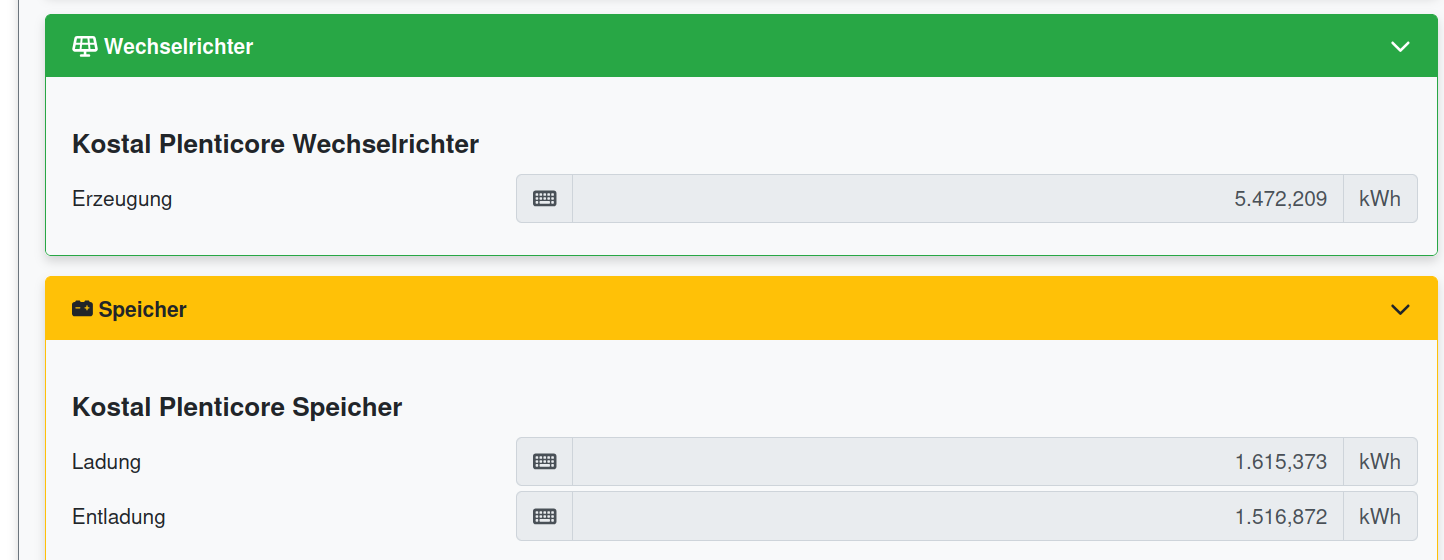Click the Kostal Plenticore Speicher heading
1444x560 pixels.
pyautogui.click(x=237, y=407)
